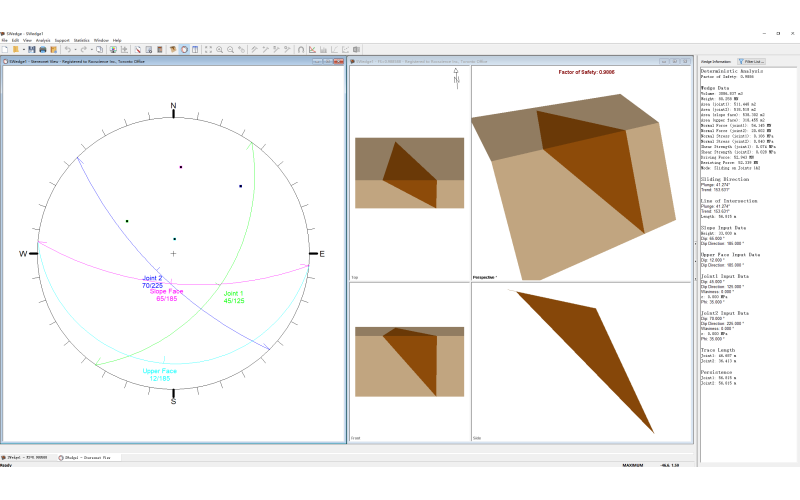The image size is (800, 500).
Task: Expand the Redo history dropdown arrow
Action: click(x=91, y=49)
